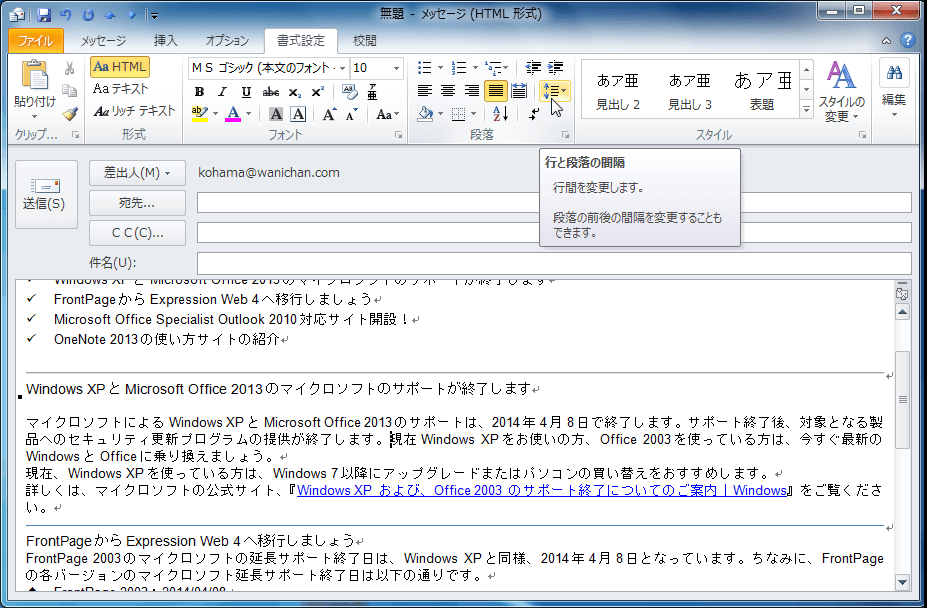Apply the yellow text highlight color
Image resolution: width=927 pixels, height=608 pixels.
[x=200, y=114]
